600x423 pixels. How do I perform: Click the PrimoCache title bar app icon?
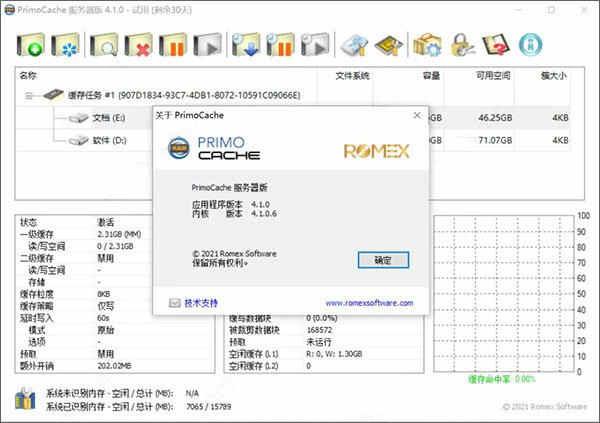click(x=10, y=10)
